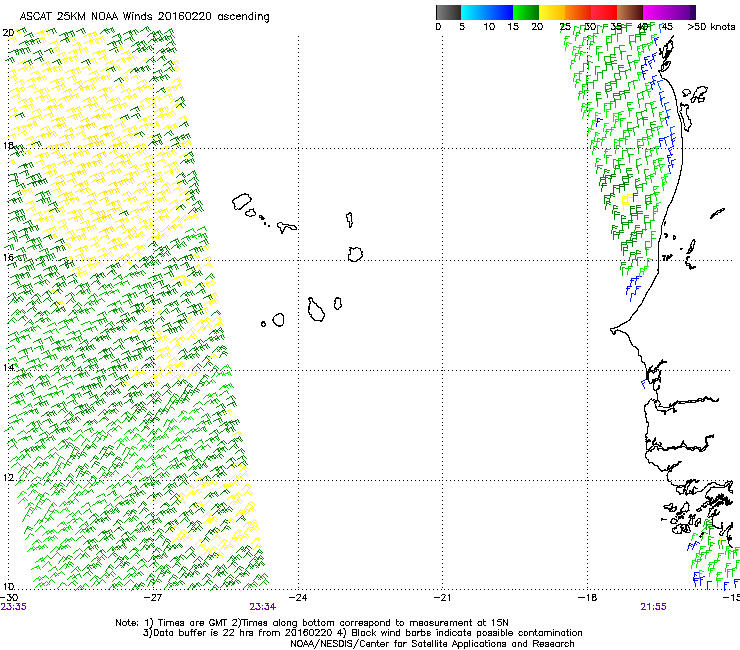
Task: Click the legend value '5' under color bar
Action: click(x=462, y=27)
